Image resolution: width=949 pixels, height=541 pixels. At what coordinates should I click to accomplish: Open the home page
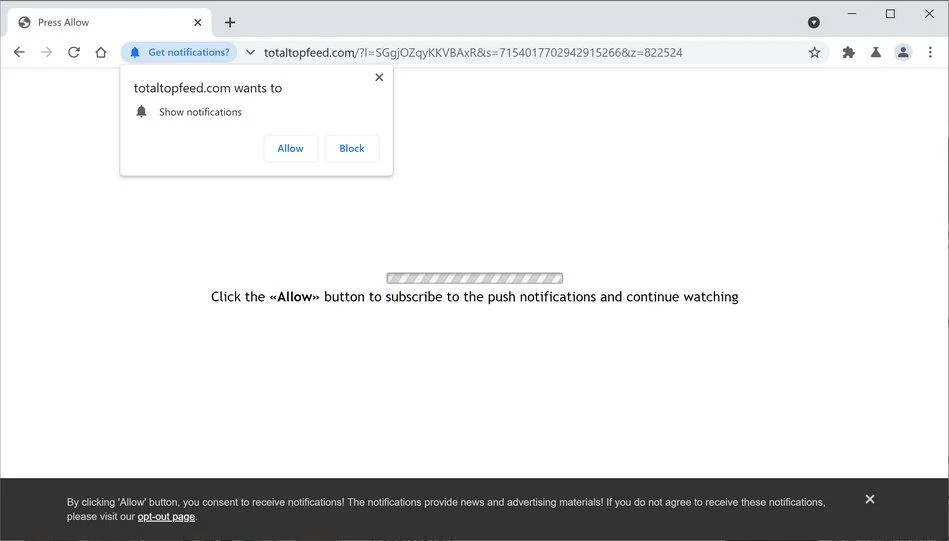coord(101,53)
